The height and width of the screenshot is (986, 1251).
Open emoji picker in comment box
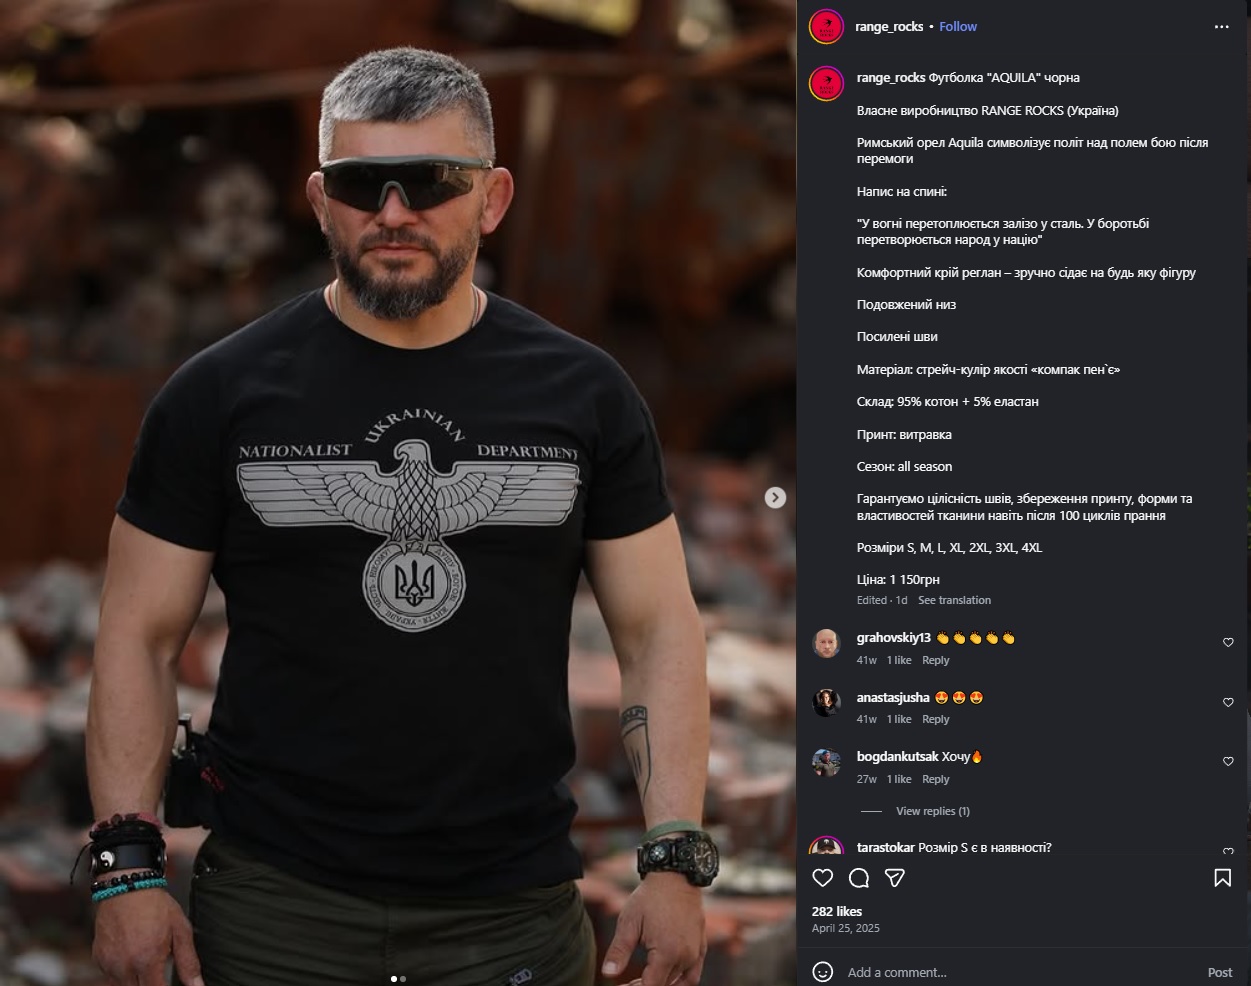point(823,972)
